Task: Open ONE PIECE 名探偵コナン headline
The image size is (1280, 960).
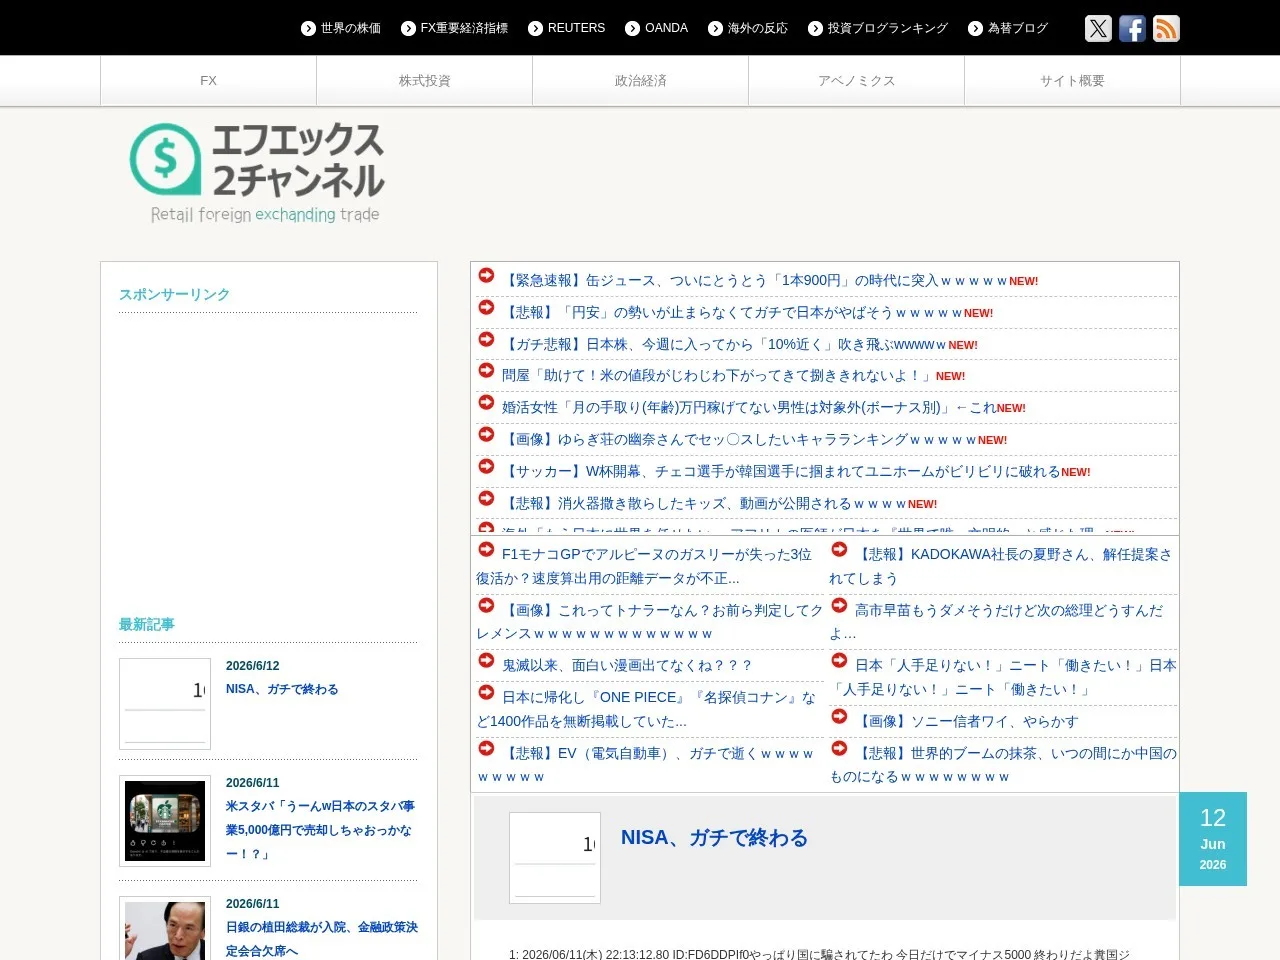Action: click(646, 709)
